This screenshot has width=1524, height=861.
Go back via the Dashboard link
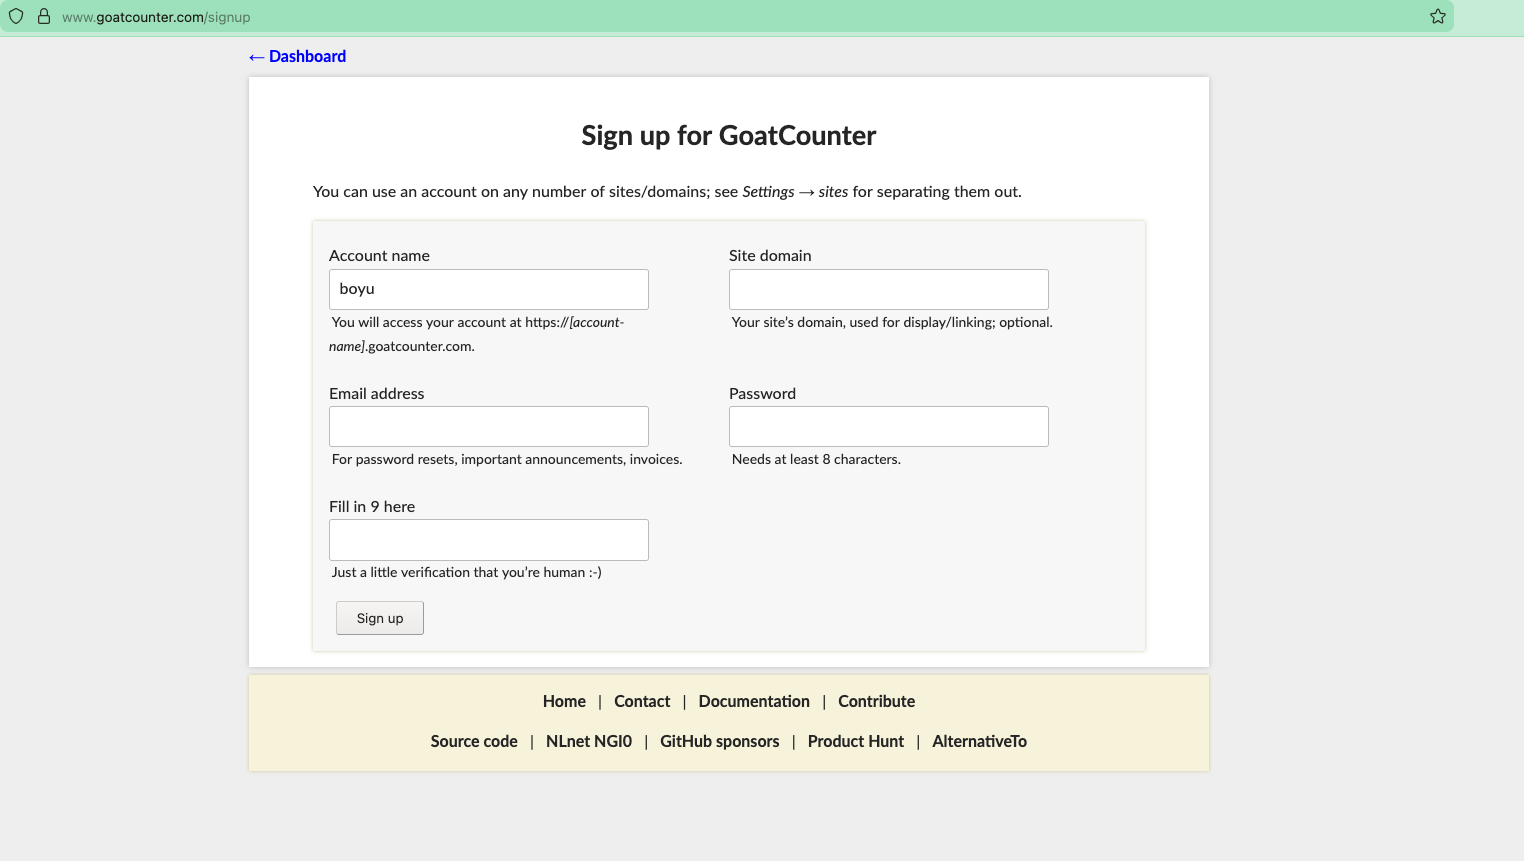pos(298,57)
